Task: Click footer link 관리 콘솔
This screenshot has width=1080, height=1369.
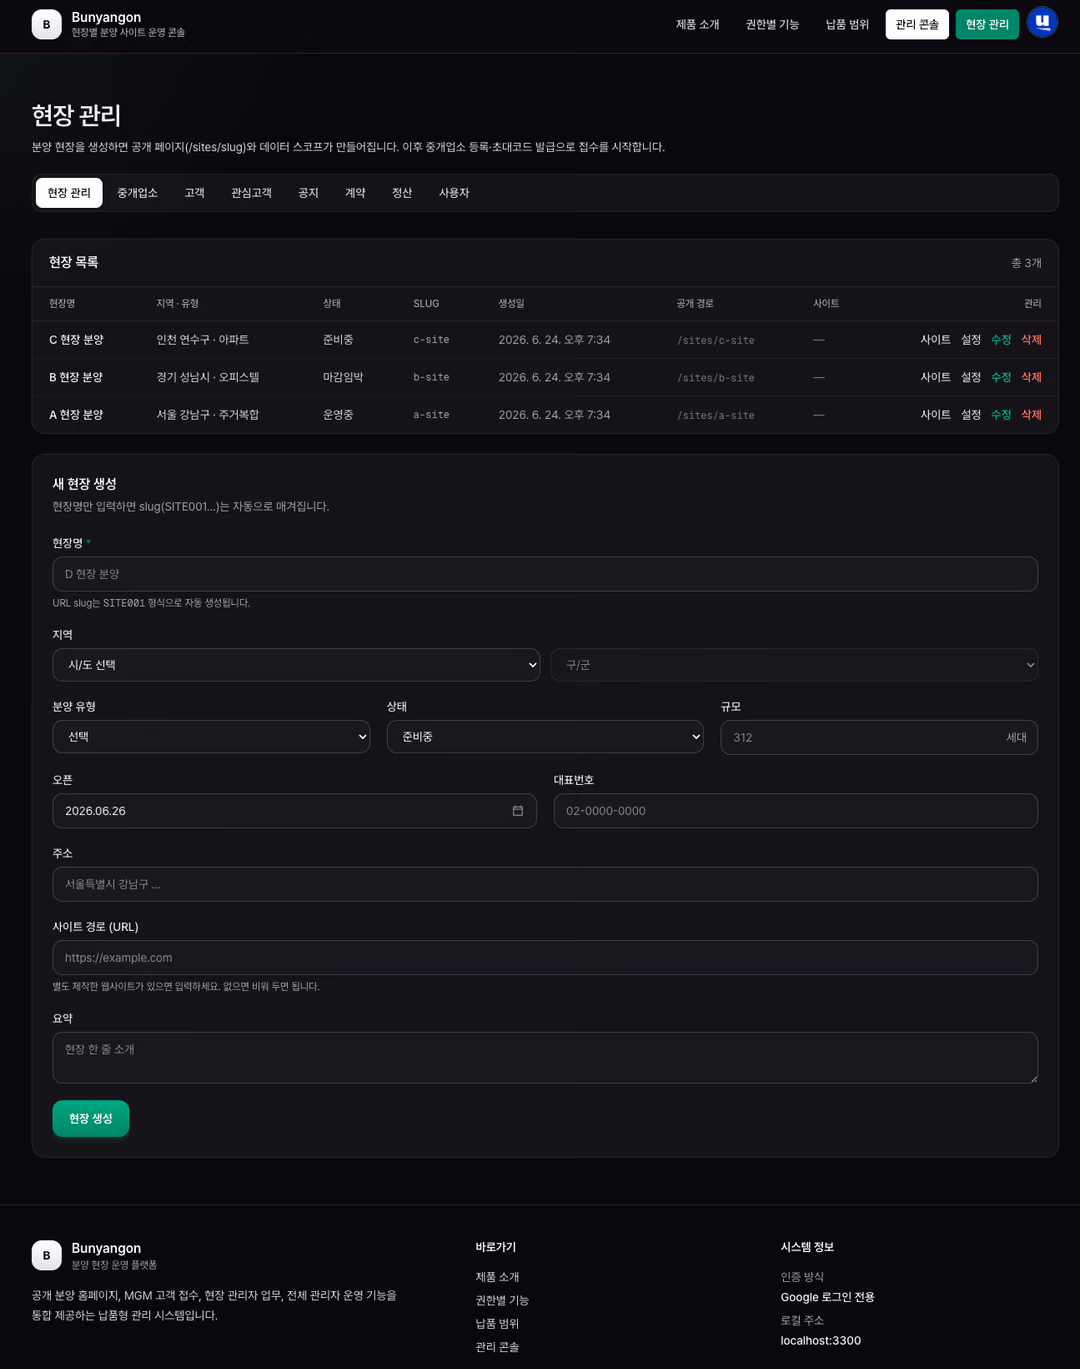Action: pos(497,1347)
